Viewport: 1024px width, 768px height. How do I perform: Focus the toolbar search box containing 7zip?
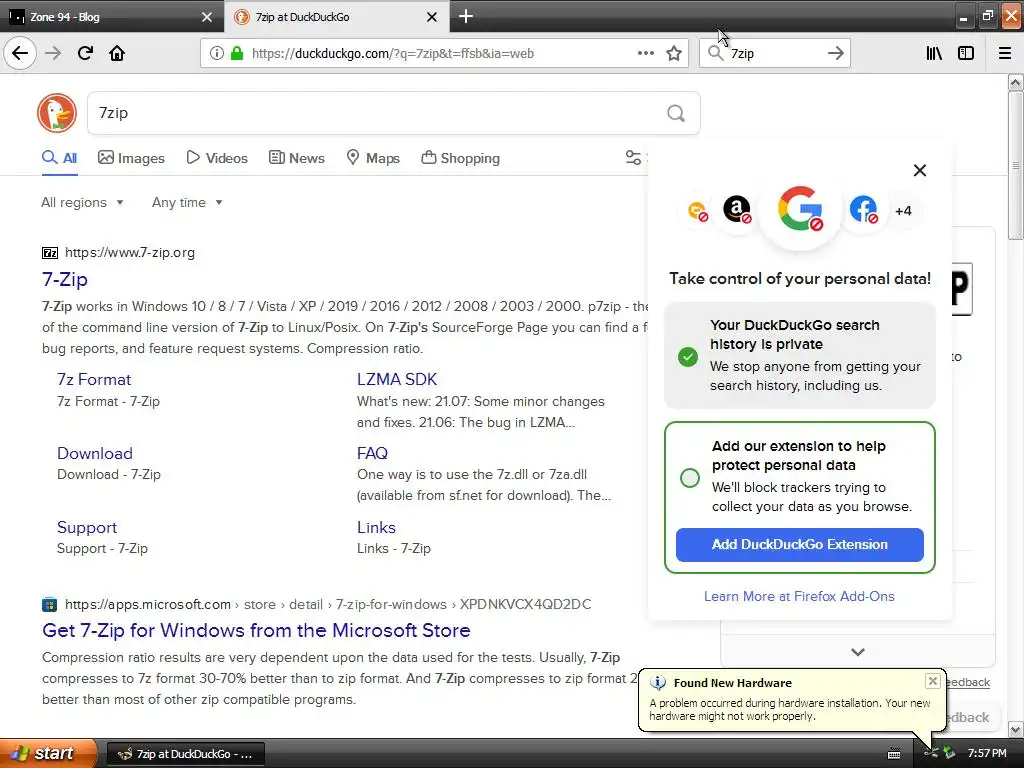click(774, 53)
